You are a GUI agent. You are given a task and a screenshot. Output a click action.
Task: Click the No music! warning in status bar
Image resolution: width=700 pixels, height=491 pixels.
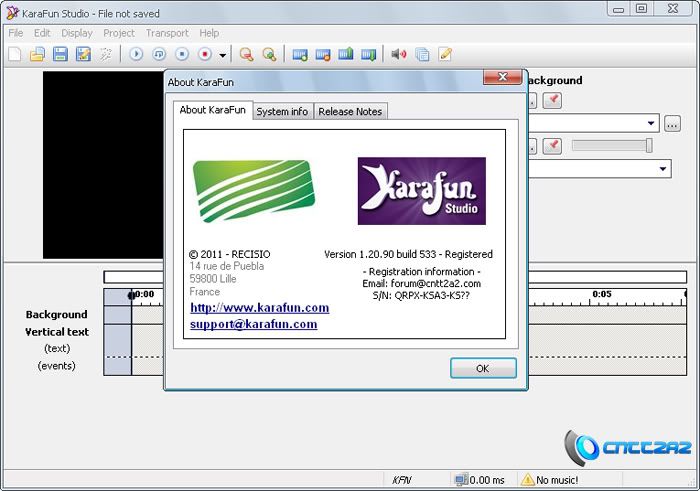550,480
